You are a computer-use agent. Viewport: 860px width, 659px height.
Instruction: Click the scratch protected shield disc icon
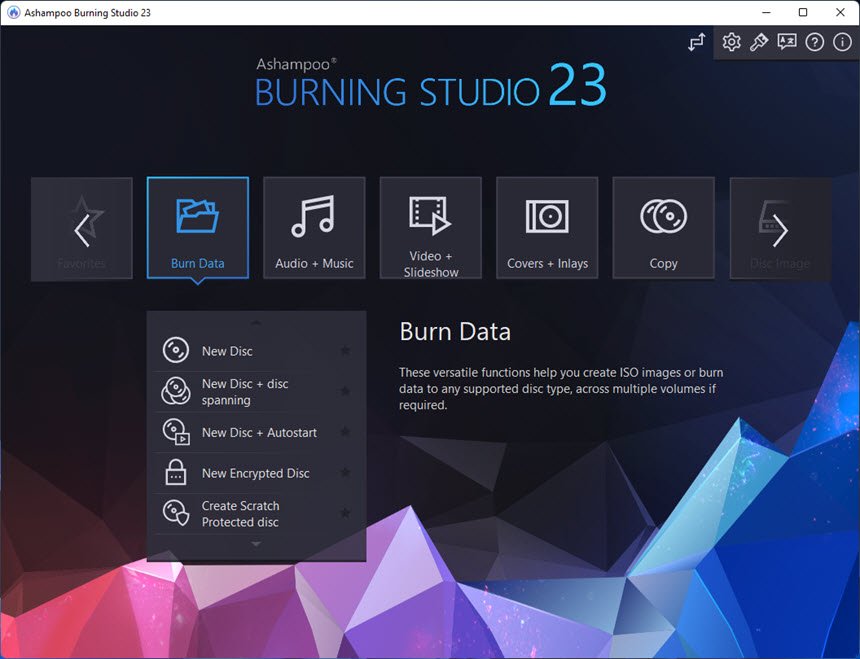(176, 513)
